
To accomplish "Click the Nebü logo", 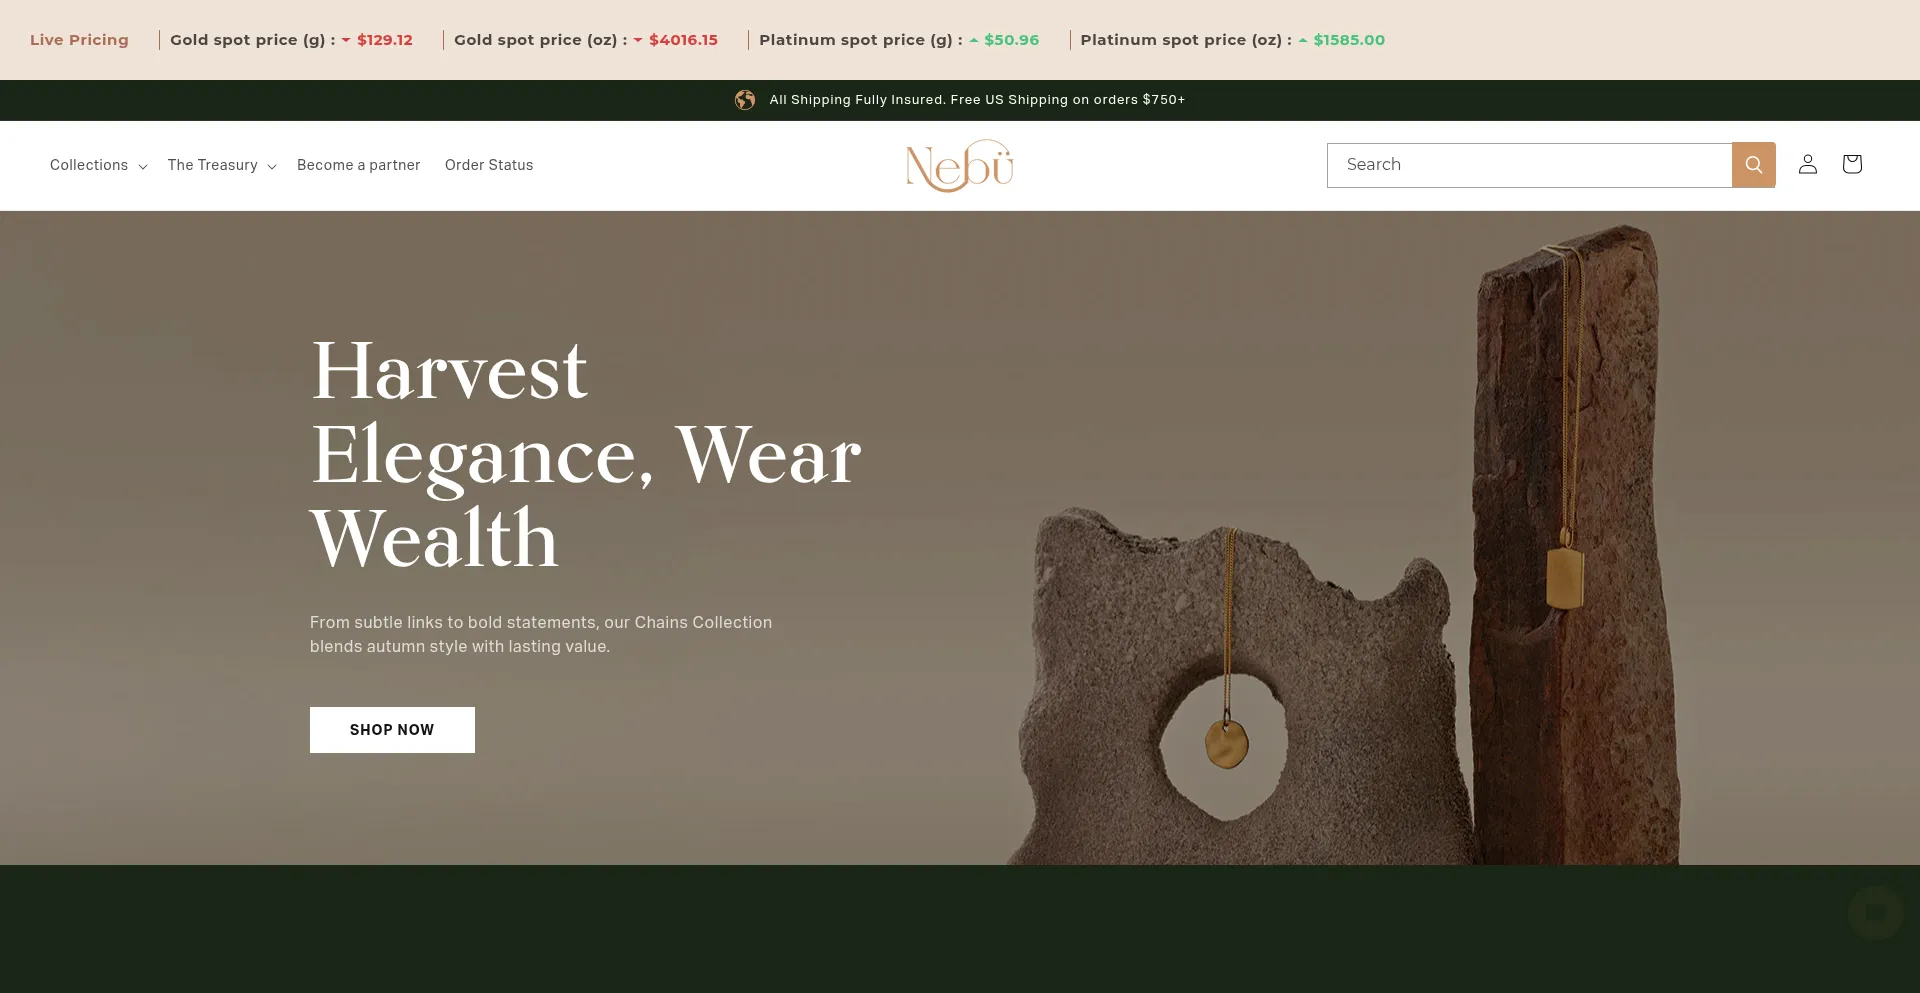I will pyautogui.click(x=959, y=166).
